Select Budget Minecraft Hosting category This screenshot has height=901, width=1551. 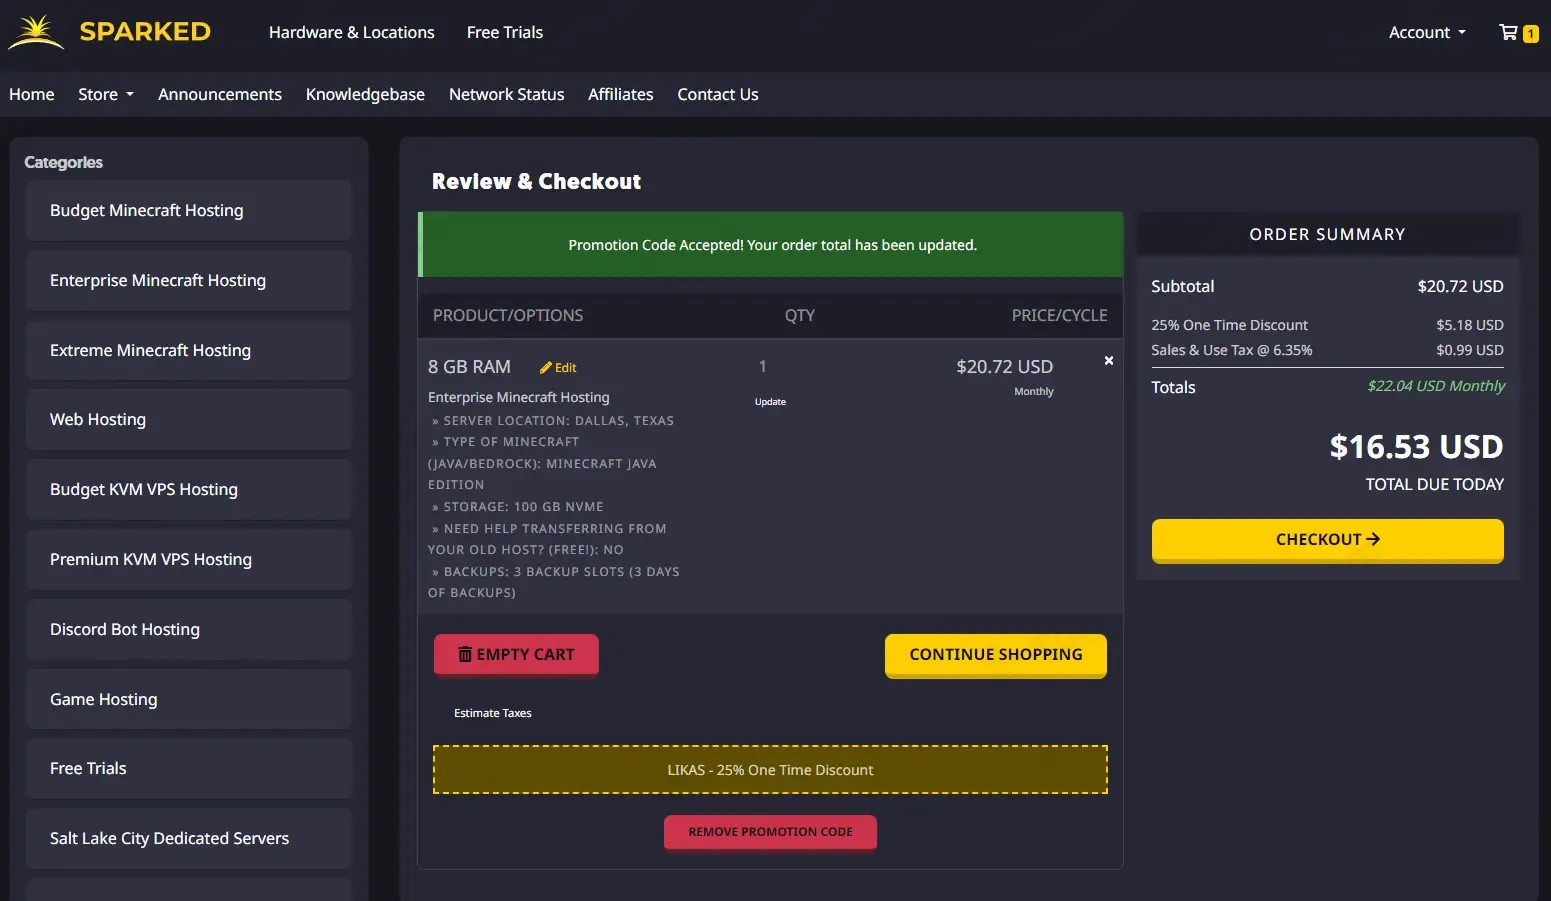(189, 210)
